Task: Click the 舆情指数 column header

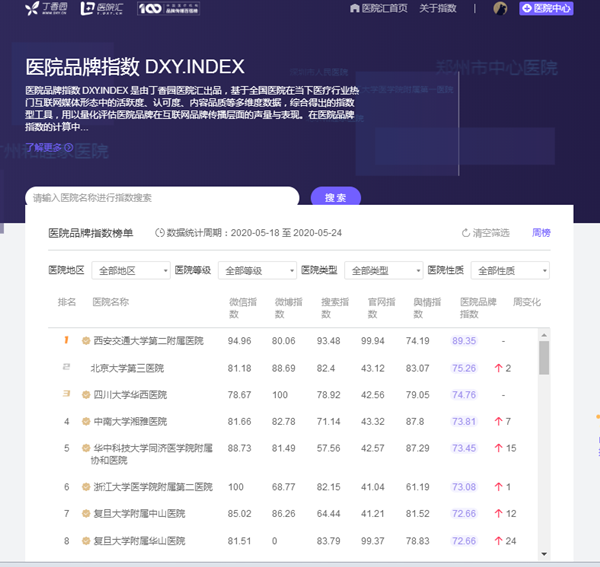Action: click(427, 308)
